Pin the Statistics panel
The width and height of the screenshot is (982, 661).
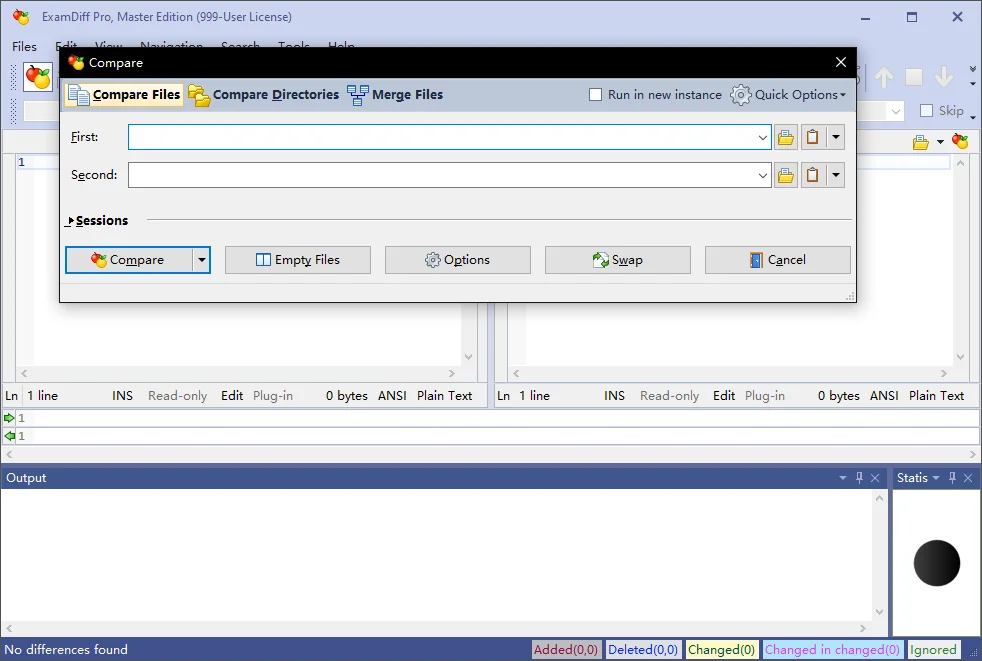952,477
